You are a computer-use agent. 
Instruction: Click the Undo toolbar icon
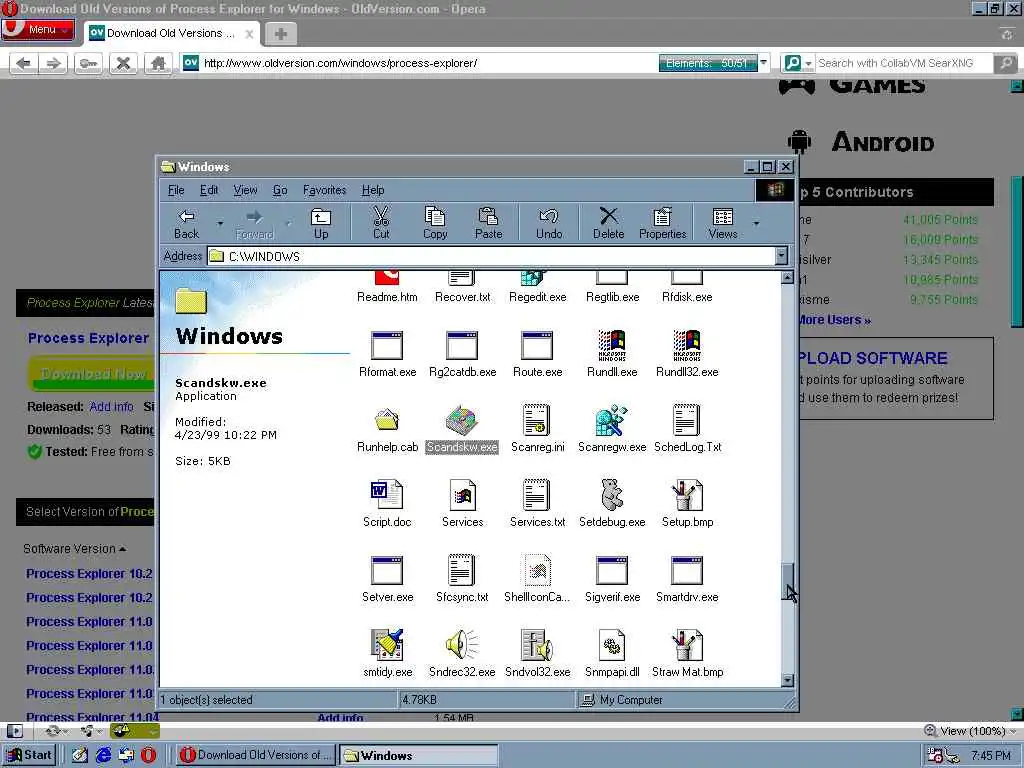549,223
